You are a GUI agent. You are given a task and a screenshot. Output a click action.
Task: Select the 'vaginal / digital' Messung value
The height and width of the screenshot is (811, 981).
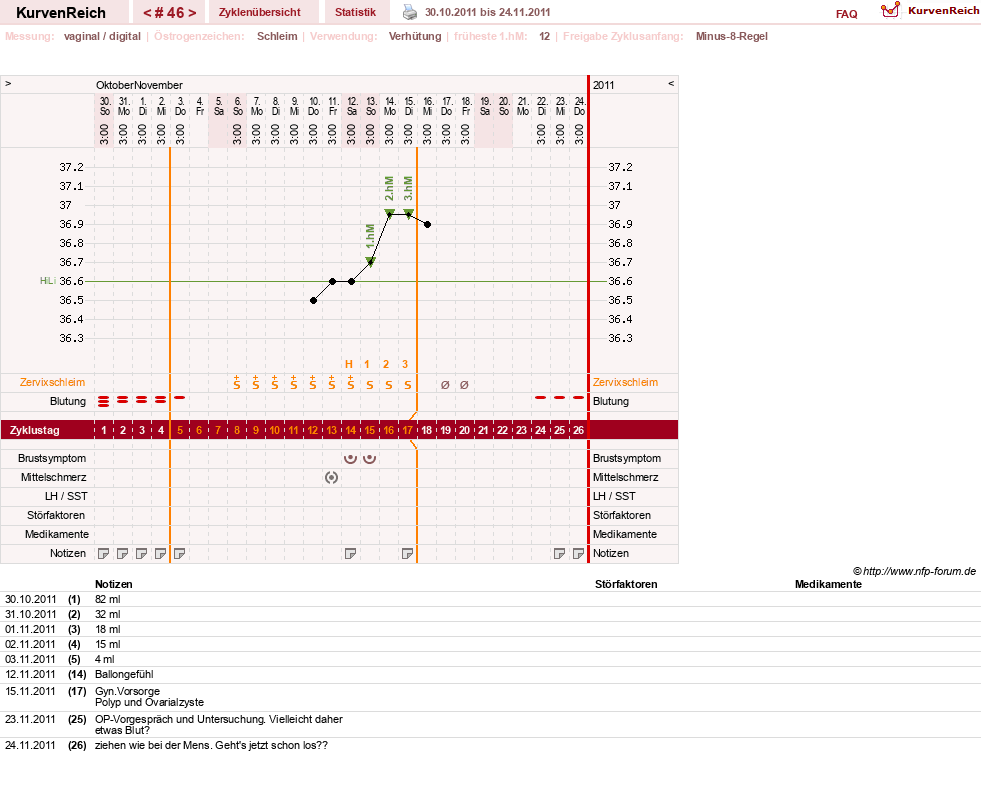pyautogui.click(x=102, y=36)
